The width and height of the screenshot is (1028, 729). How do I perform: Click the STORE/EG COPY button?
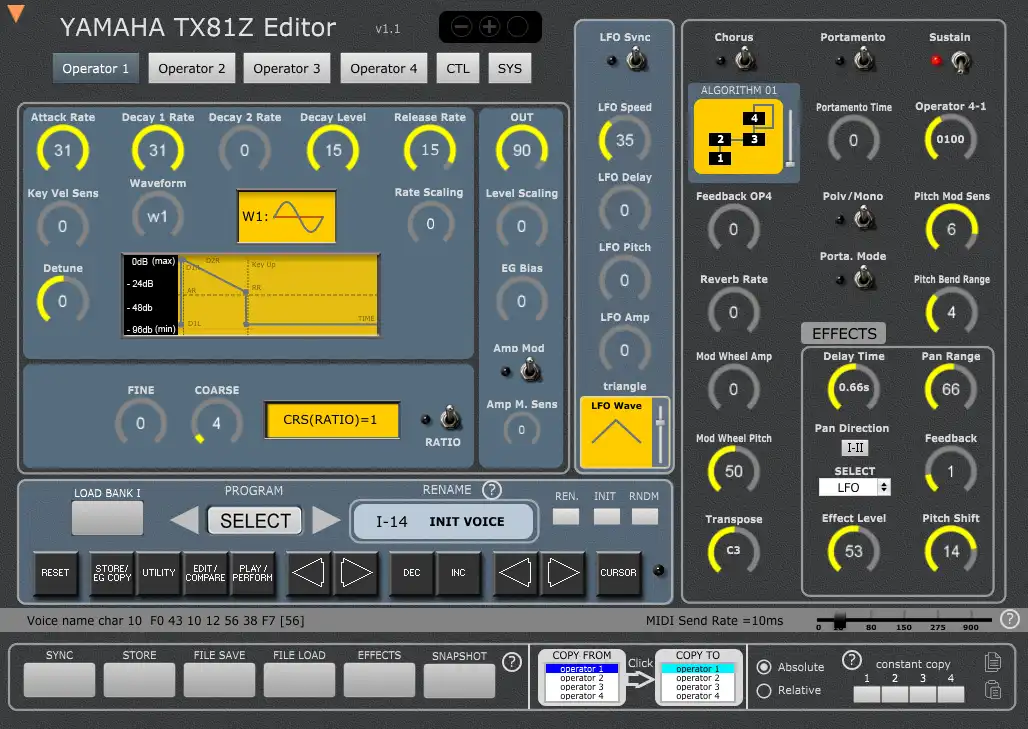(x=111, y=573)
